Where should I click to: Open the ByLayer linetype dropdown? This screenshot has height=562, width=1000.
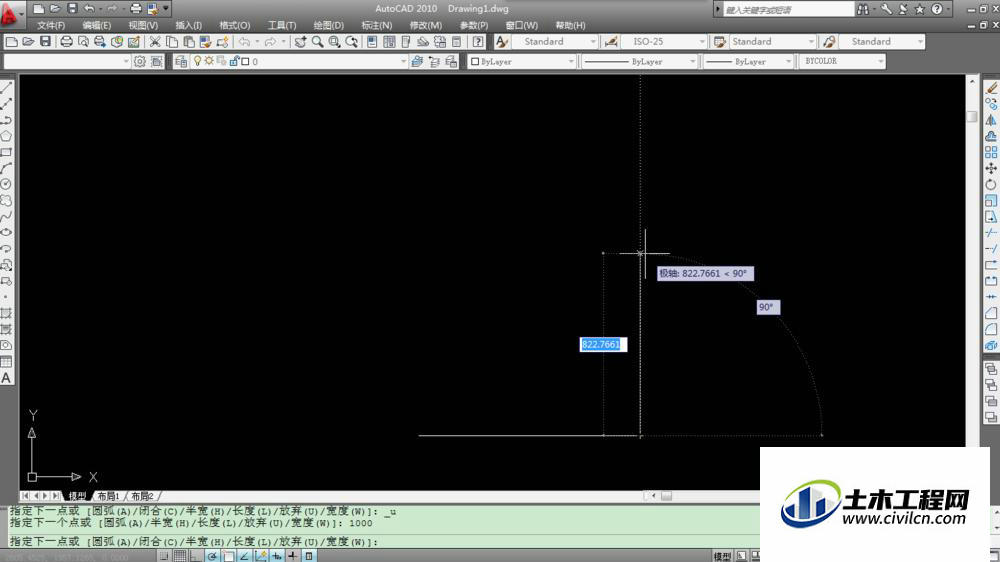[640, 61]
